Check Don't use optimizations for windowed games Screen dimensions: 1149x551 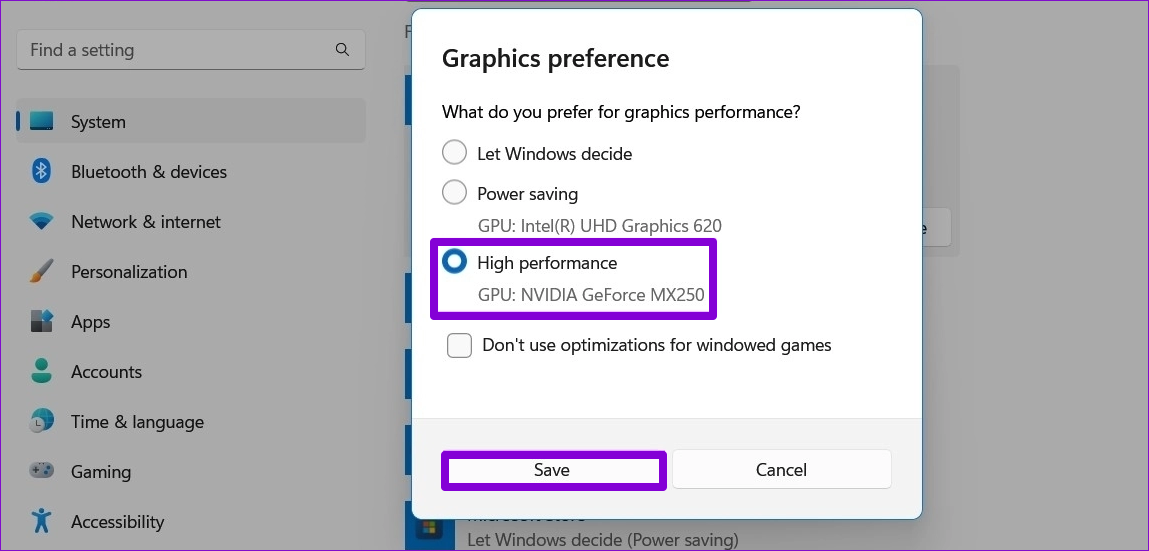click(x=459, y=345)
